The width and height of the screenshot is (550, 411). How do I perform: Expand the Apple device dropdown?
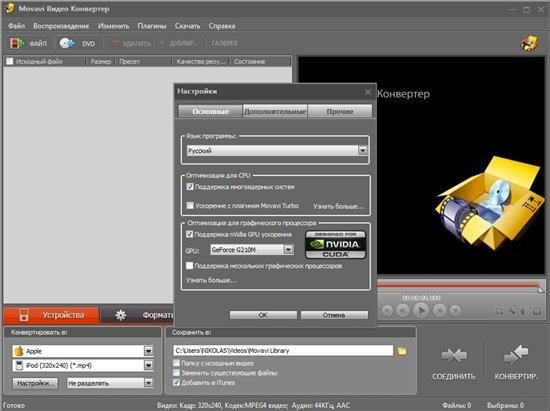click(x=148, y=351)
